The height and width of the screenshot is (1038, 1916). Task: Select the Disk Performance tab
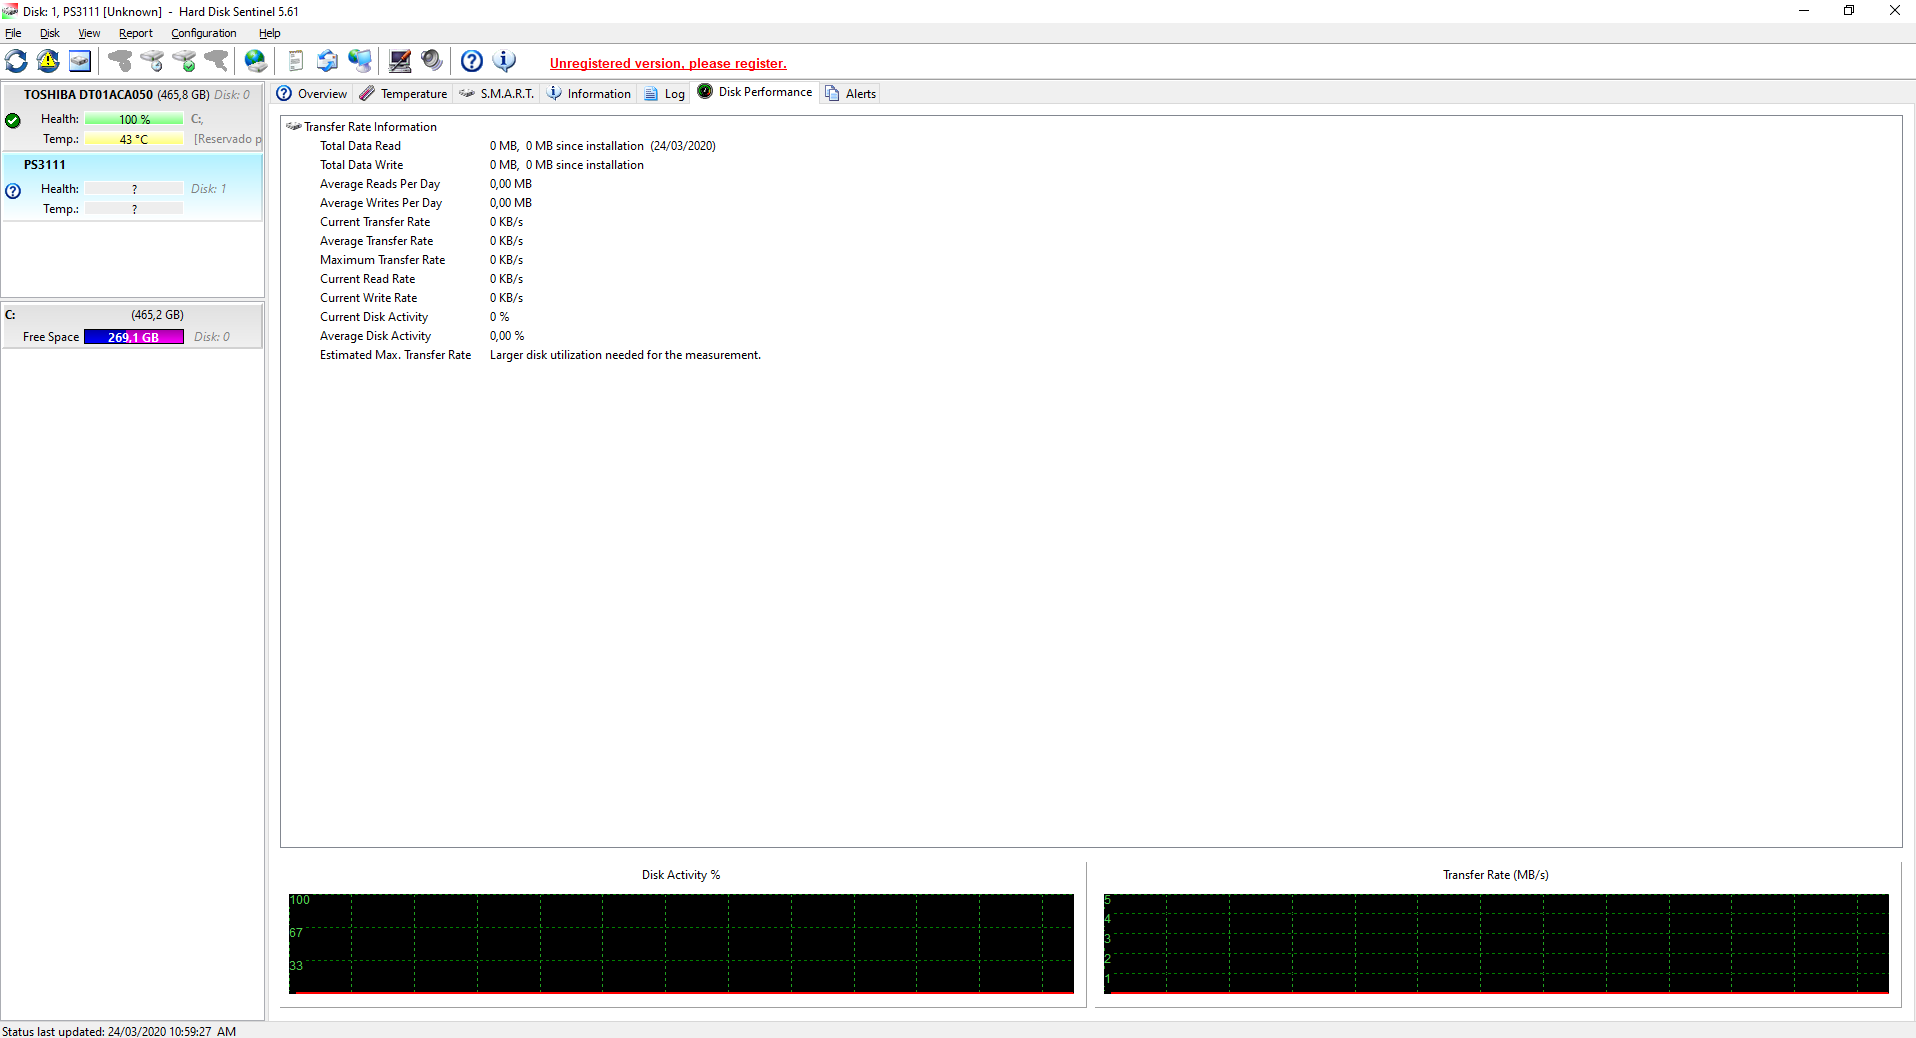click(x=755, y=92)
